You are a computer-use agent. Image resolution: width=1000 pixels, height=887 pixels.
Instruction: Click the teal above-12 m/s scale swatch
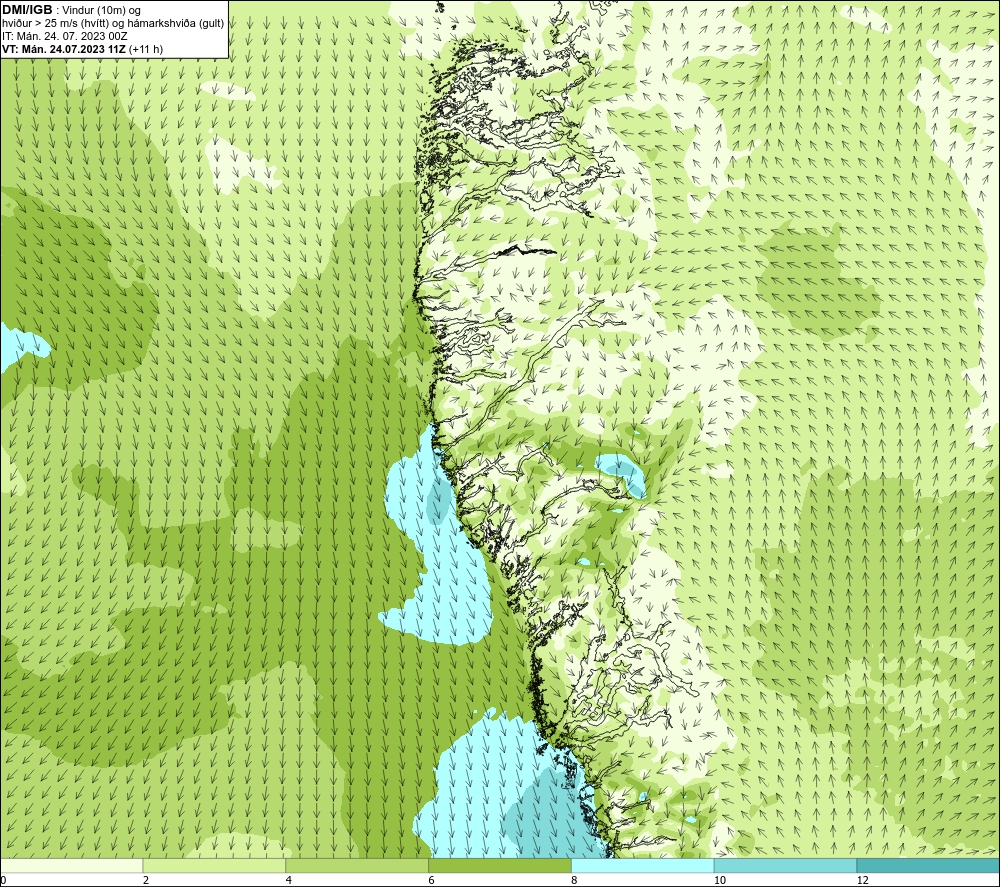coord(929,865)
